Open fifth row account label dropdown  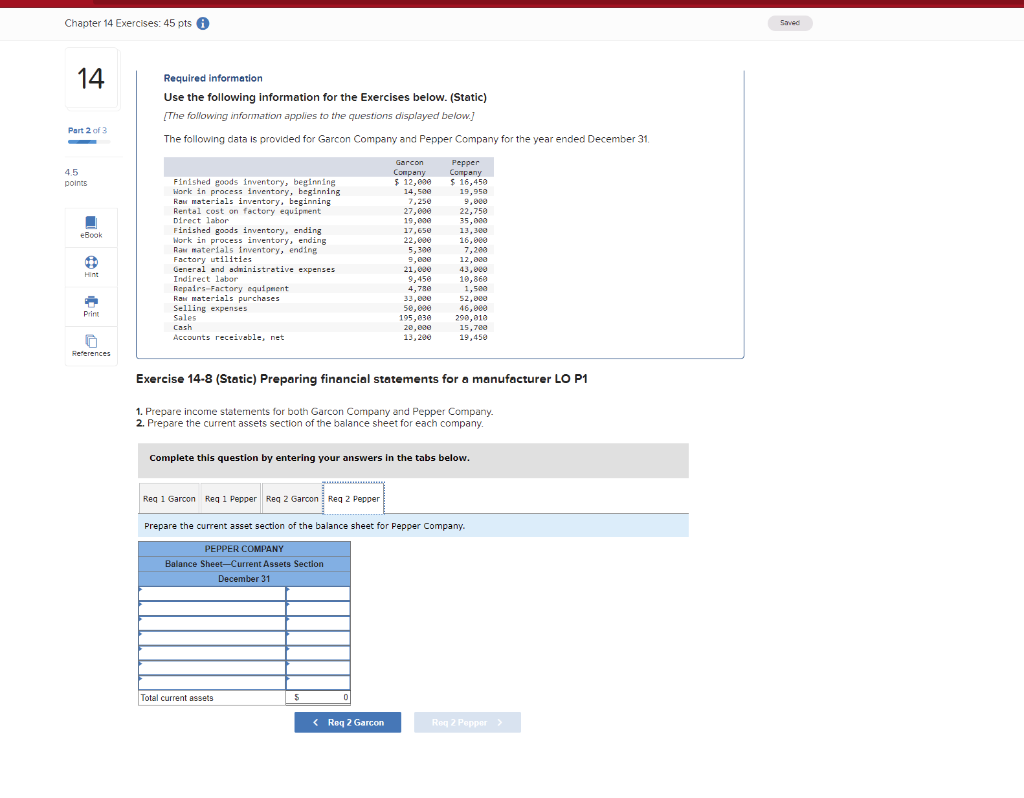pyautogui.click(x=212, y=653)
